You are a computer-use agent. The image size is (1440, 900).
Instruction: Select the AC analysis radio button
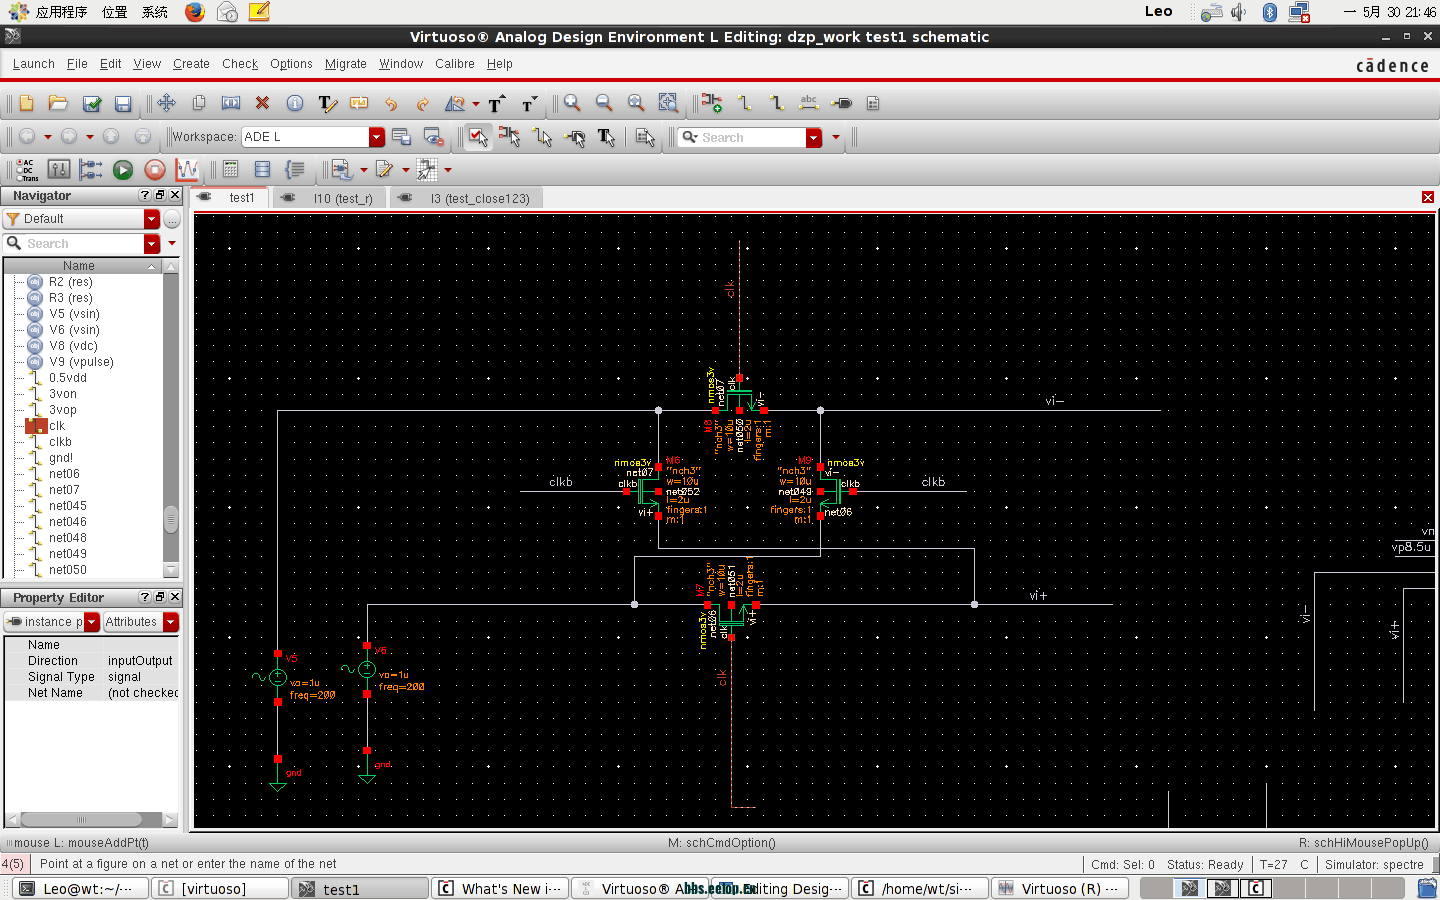[x=19, y=162]
